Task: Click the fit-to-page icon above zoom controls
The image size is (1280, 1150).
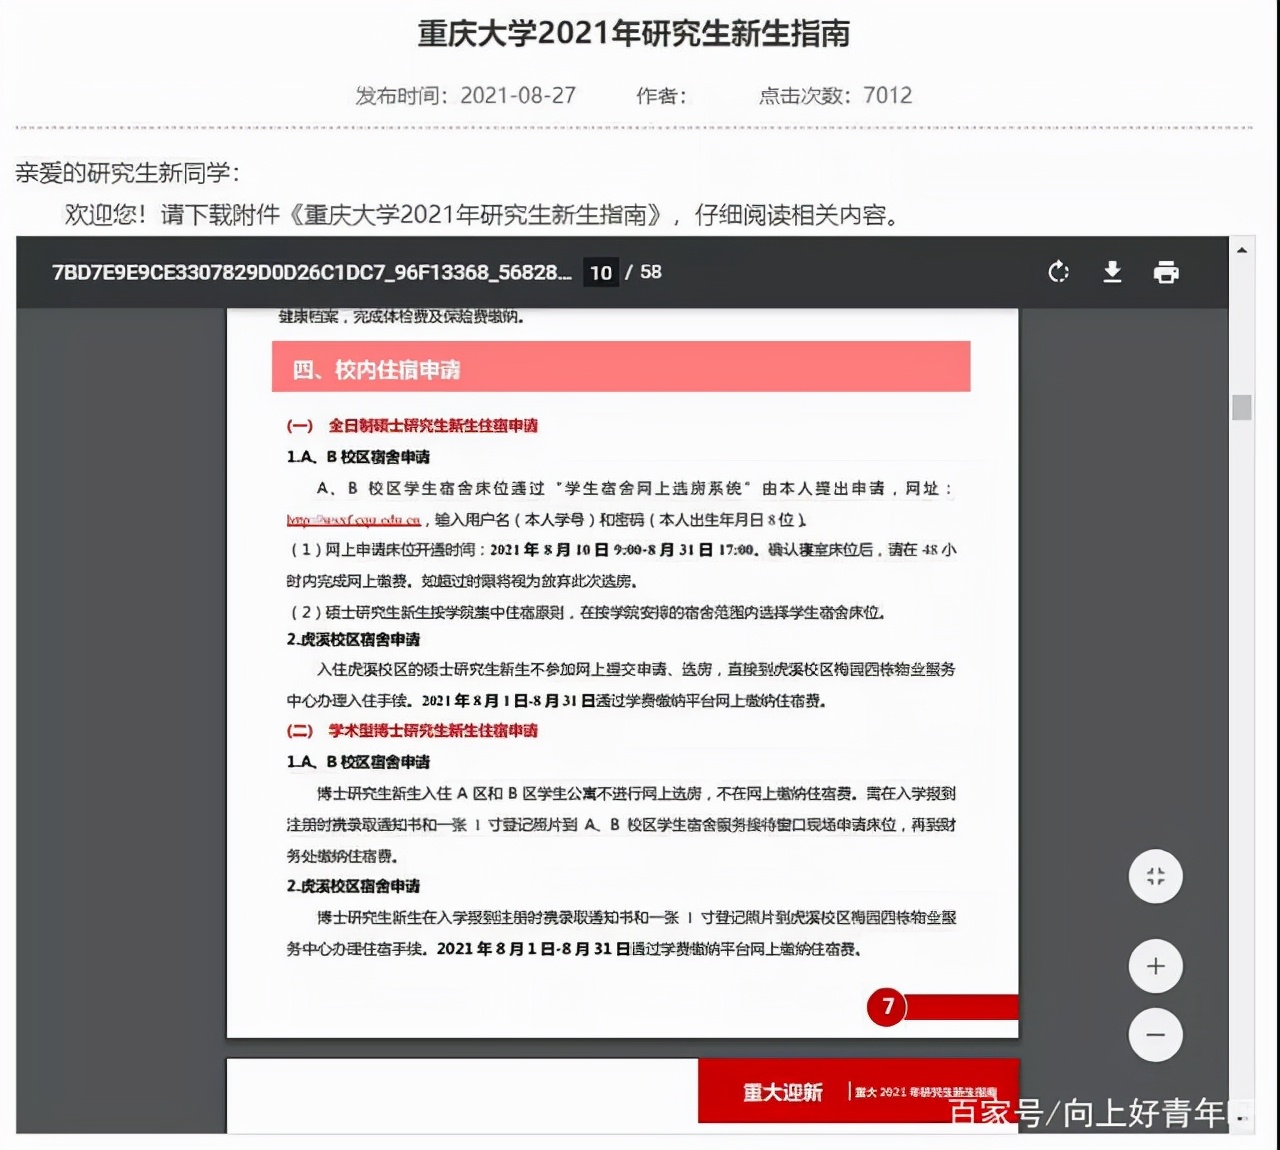Action: [x=1155, y=876]
